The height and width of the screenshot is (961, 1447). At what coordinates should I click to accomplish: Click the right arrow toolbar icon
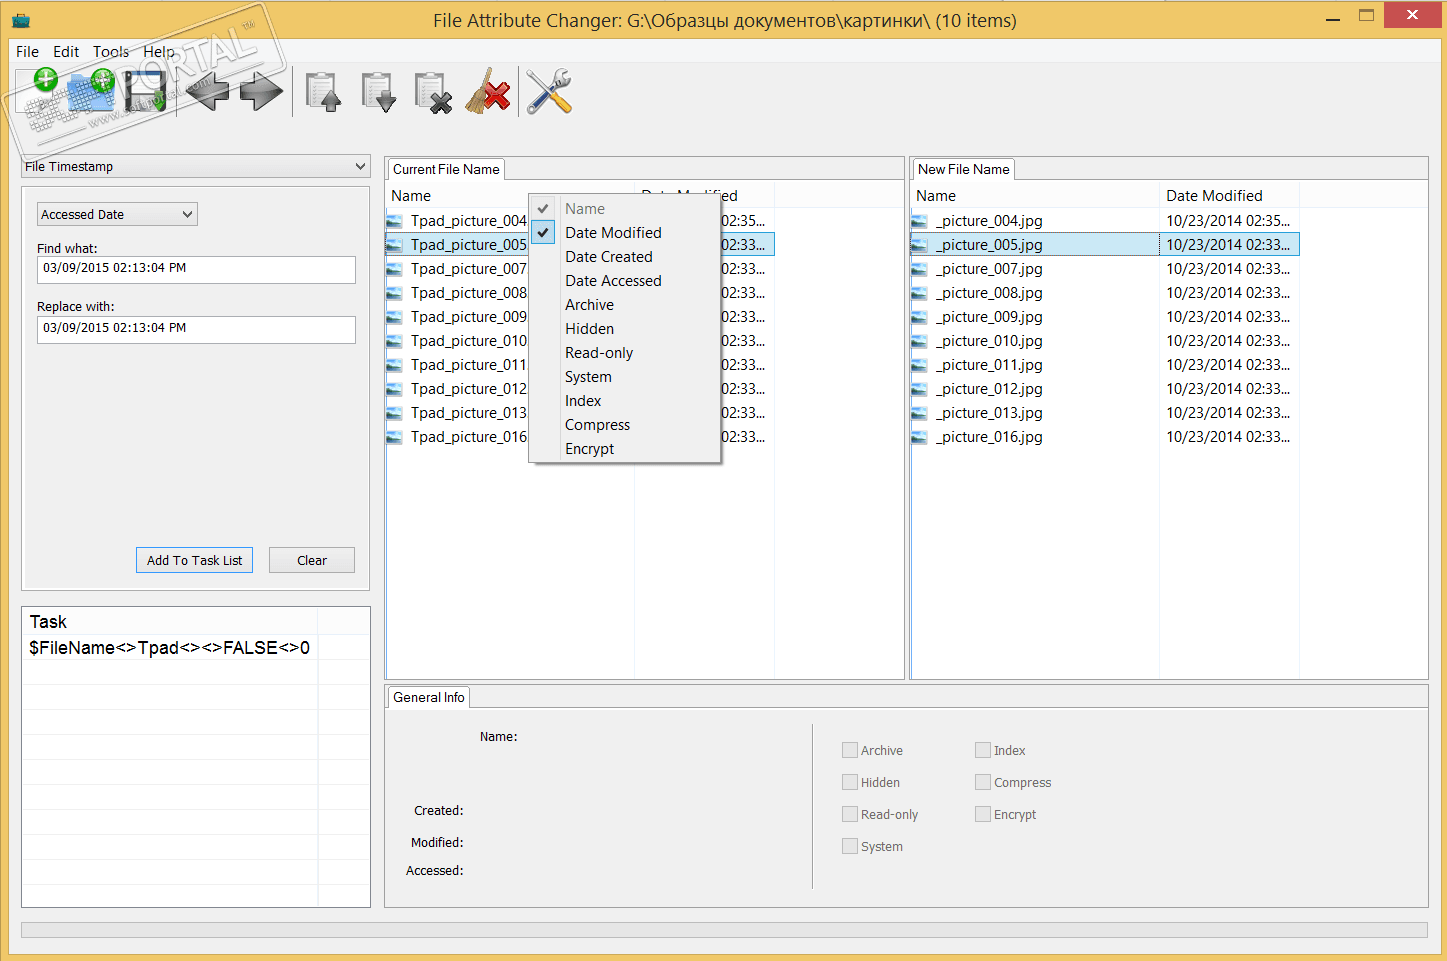(x=261, y=92)
